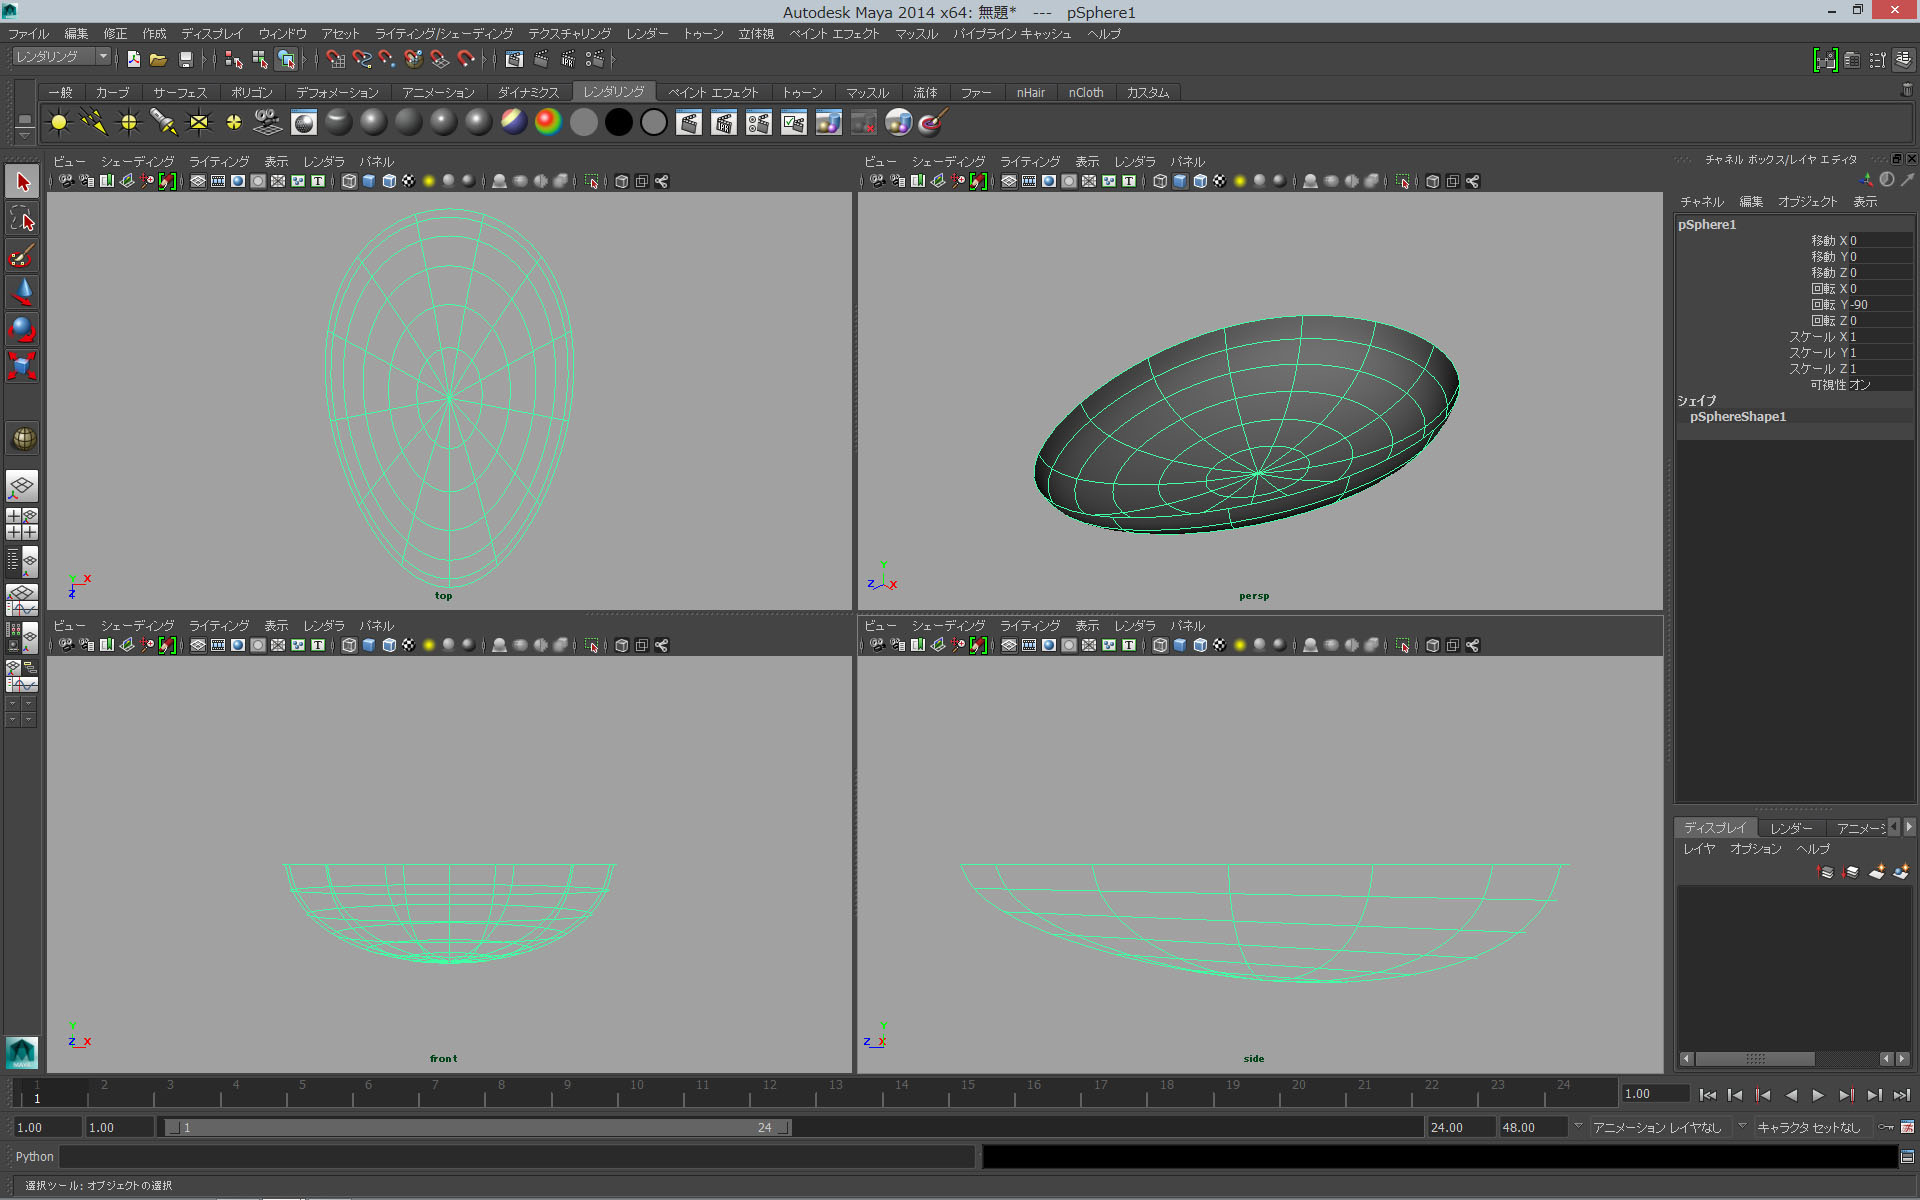
Task: Activate the Lasso select tool in toolbox
Action: pos(22,219)
